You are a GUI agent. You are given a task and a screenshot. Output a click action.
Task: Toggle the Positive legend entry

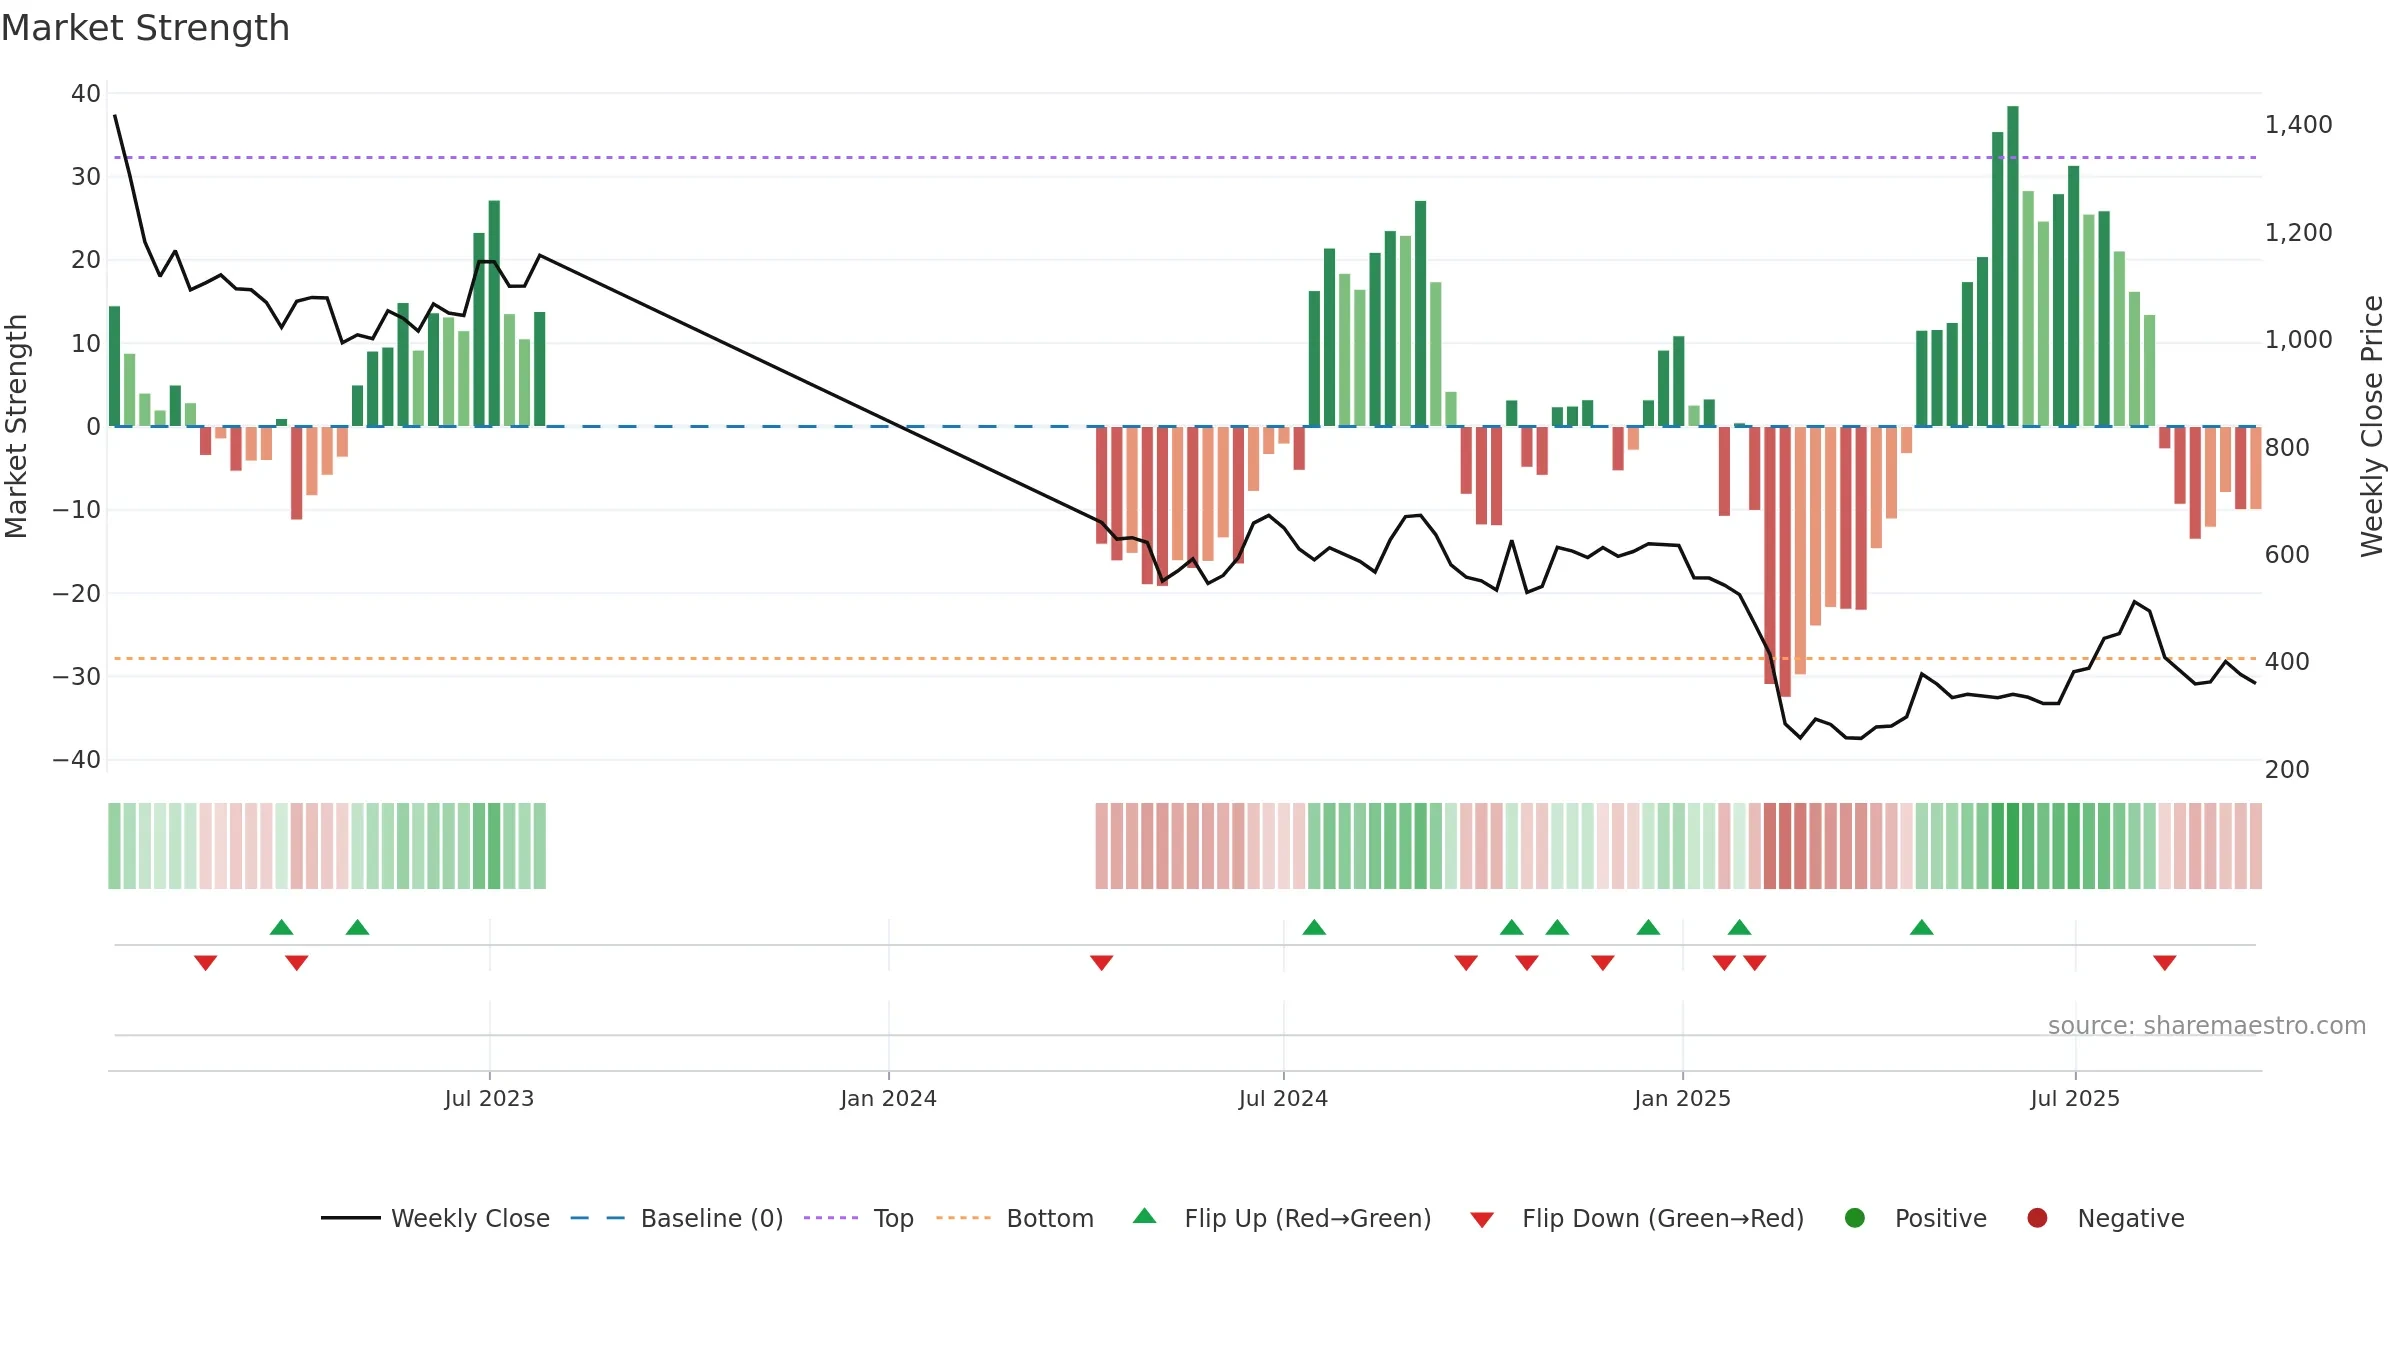tap(1915, 1218)
